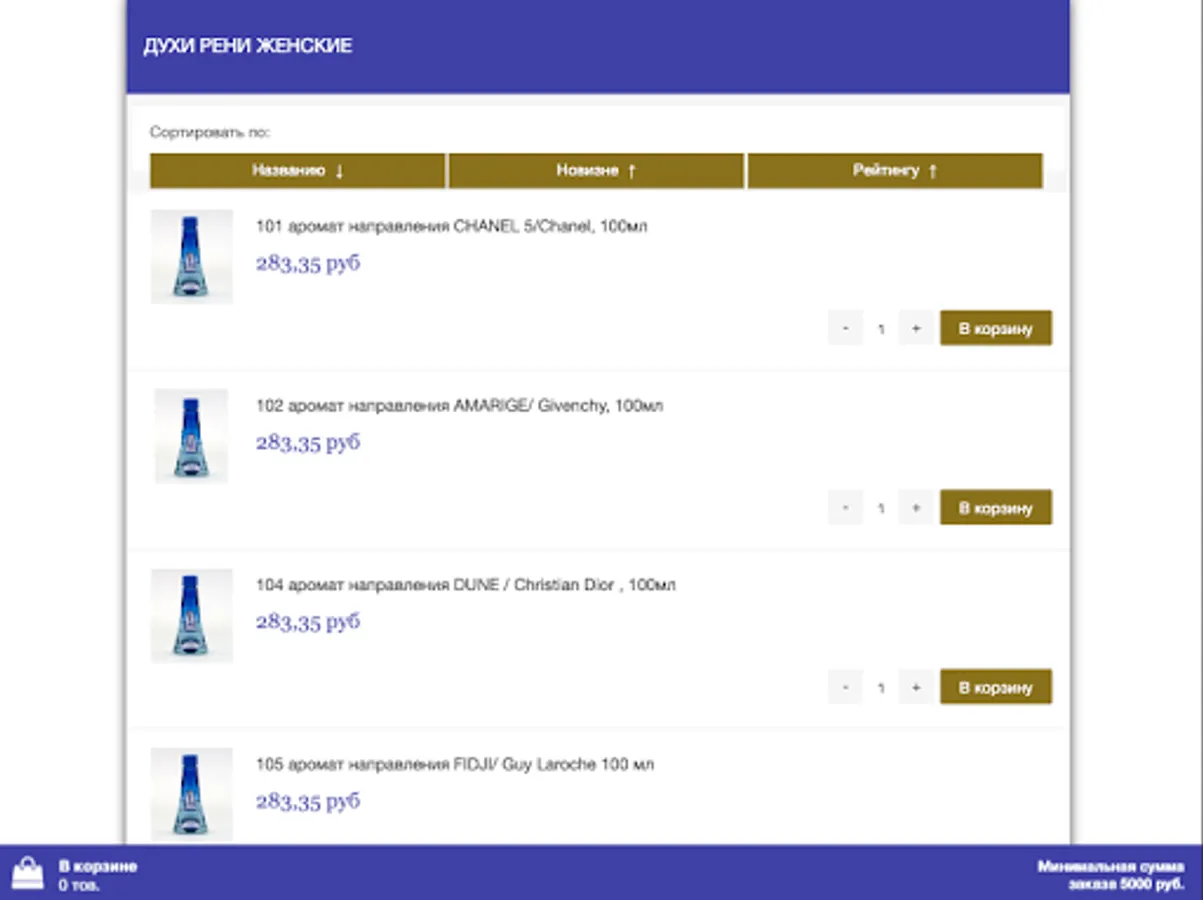Decrease quantity for CHANEL 5 item
Viewport: 1203px width, 900px height.
click(x=846, y=328)
